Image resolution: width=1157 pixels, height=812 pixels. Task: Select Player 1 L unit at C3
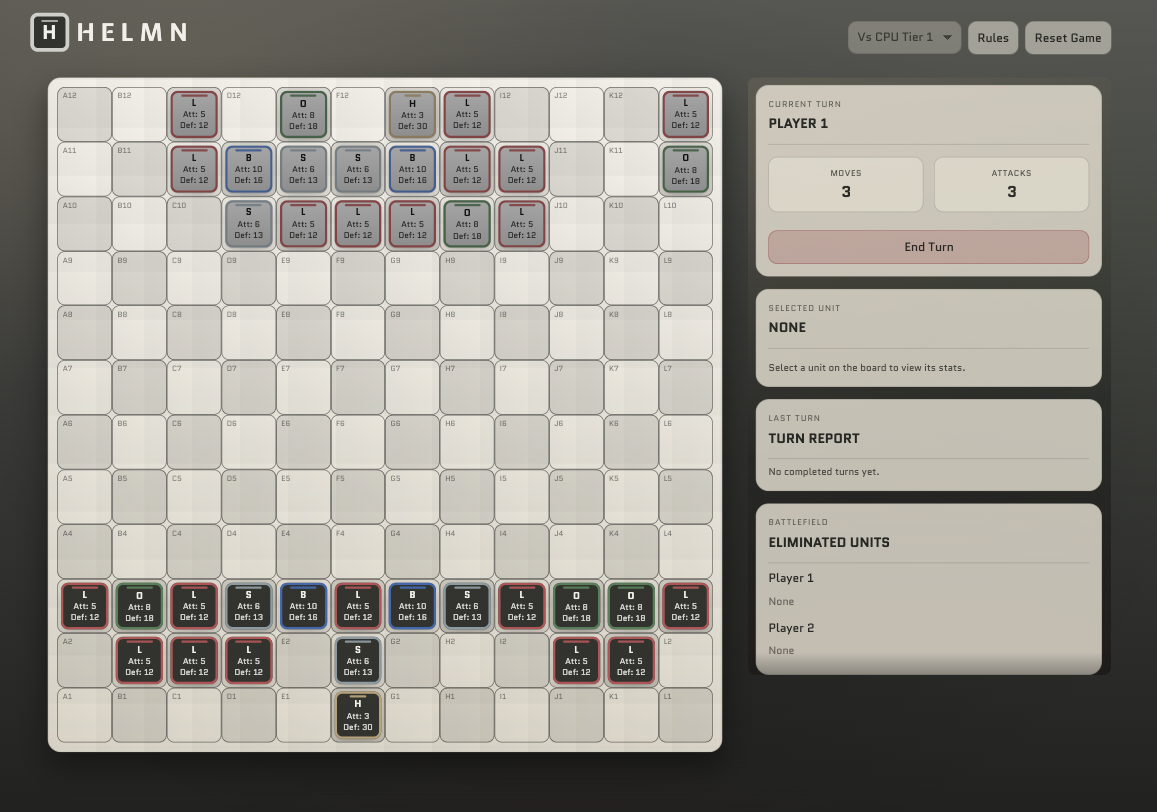(x=194, y=606)
